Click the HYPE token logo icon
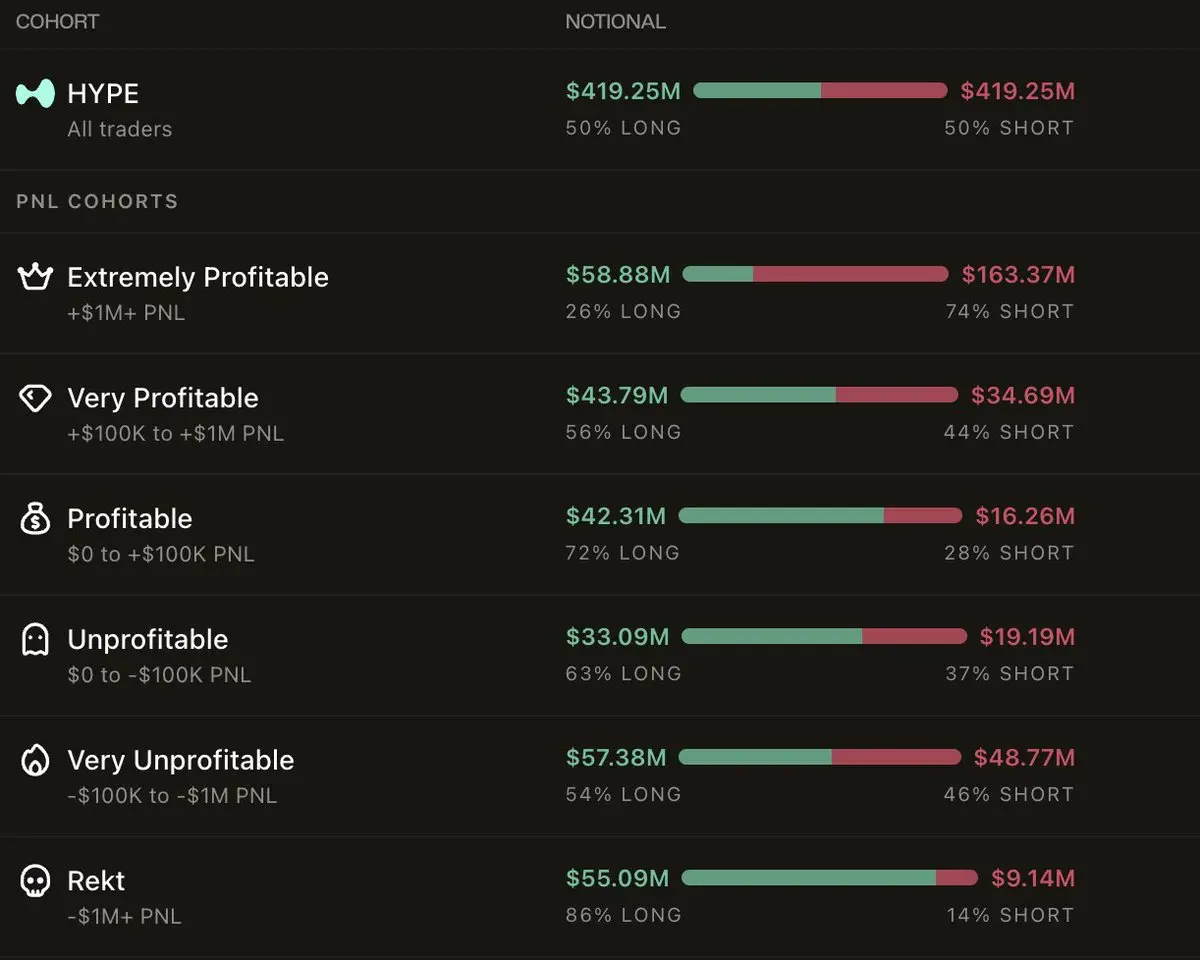The width and height of the screenshot is (1200, 960). pyautogui.click(x=35, y=94)
